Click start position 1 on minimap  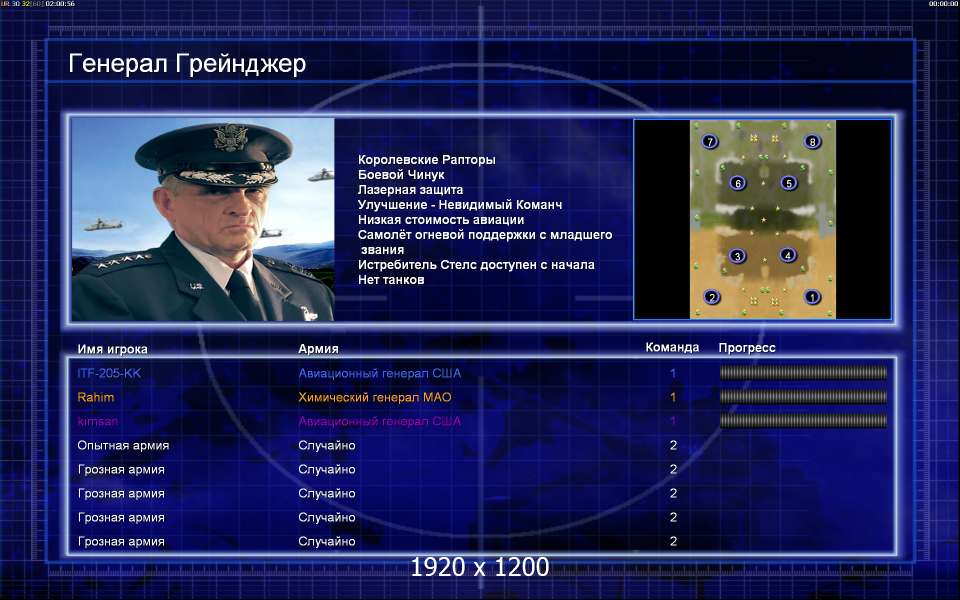click(x=812, y=297)
